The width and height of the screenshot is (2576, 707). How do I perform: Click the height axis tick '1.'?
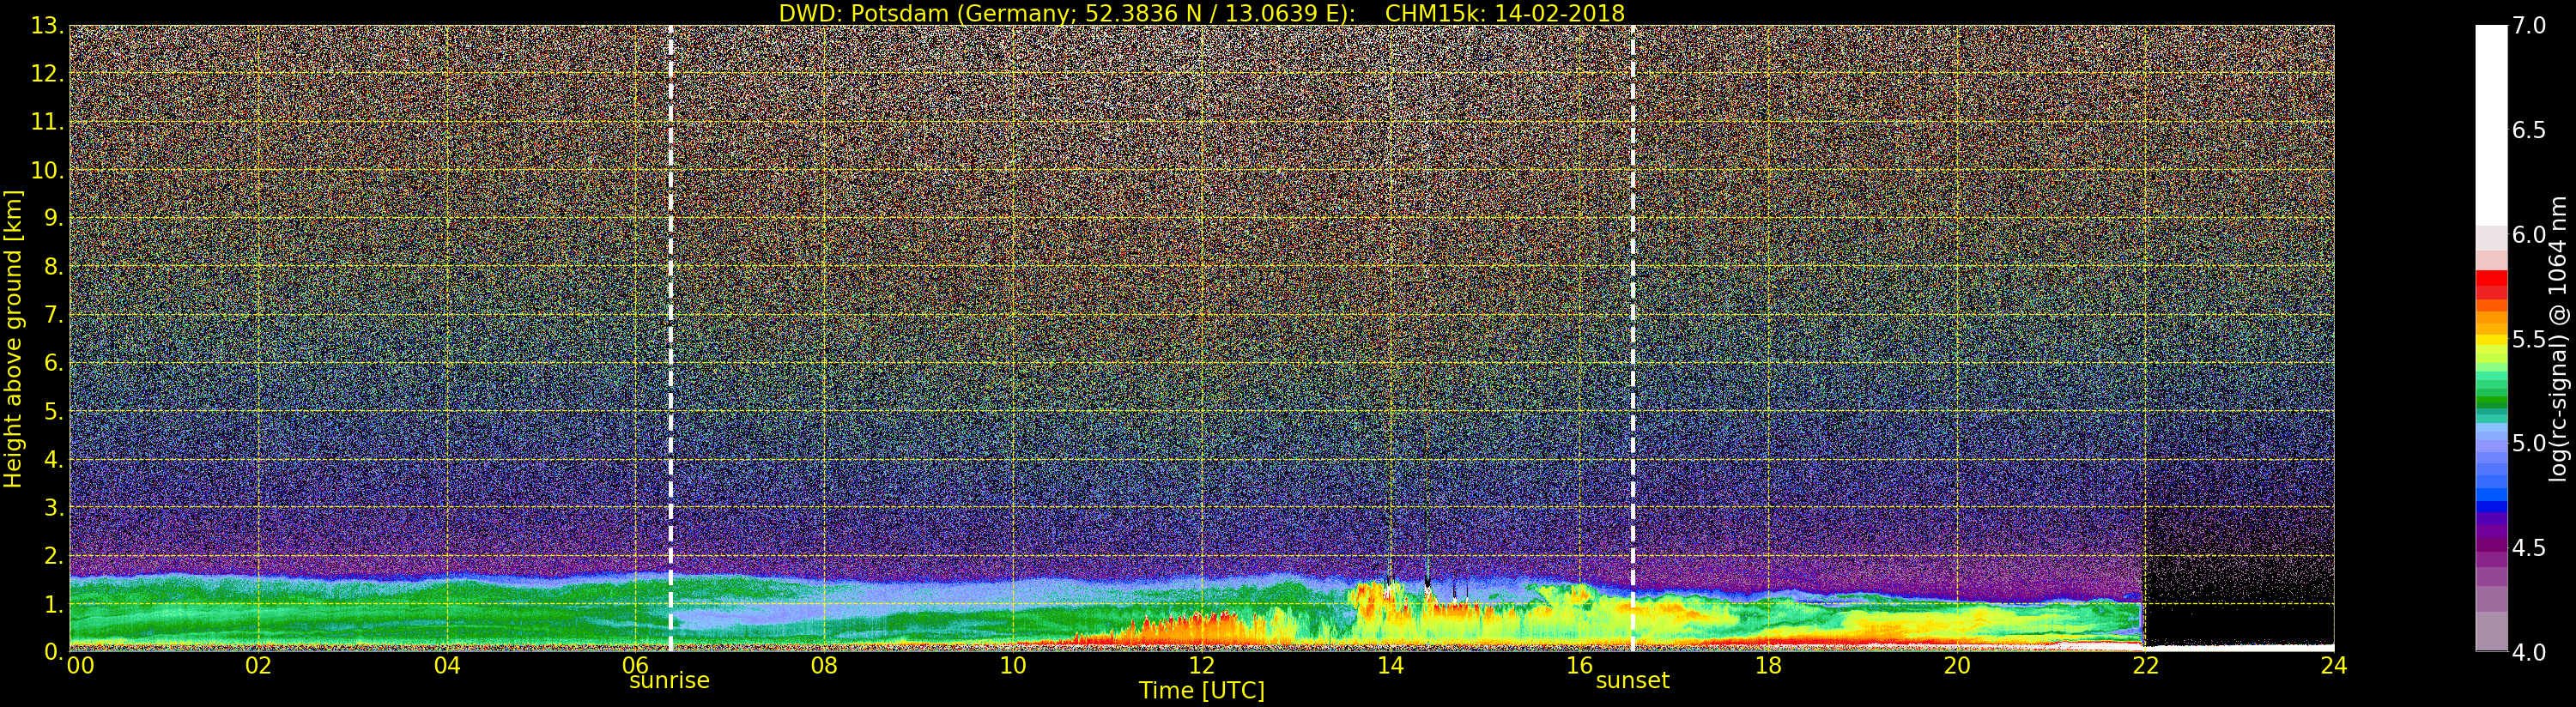tap(54, 604)
